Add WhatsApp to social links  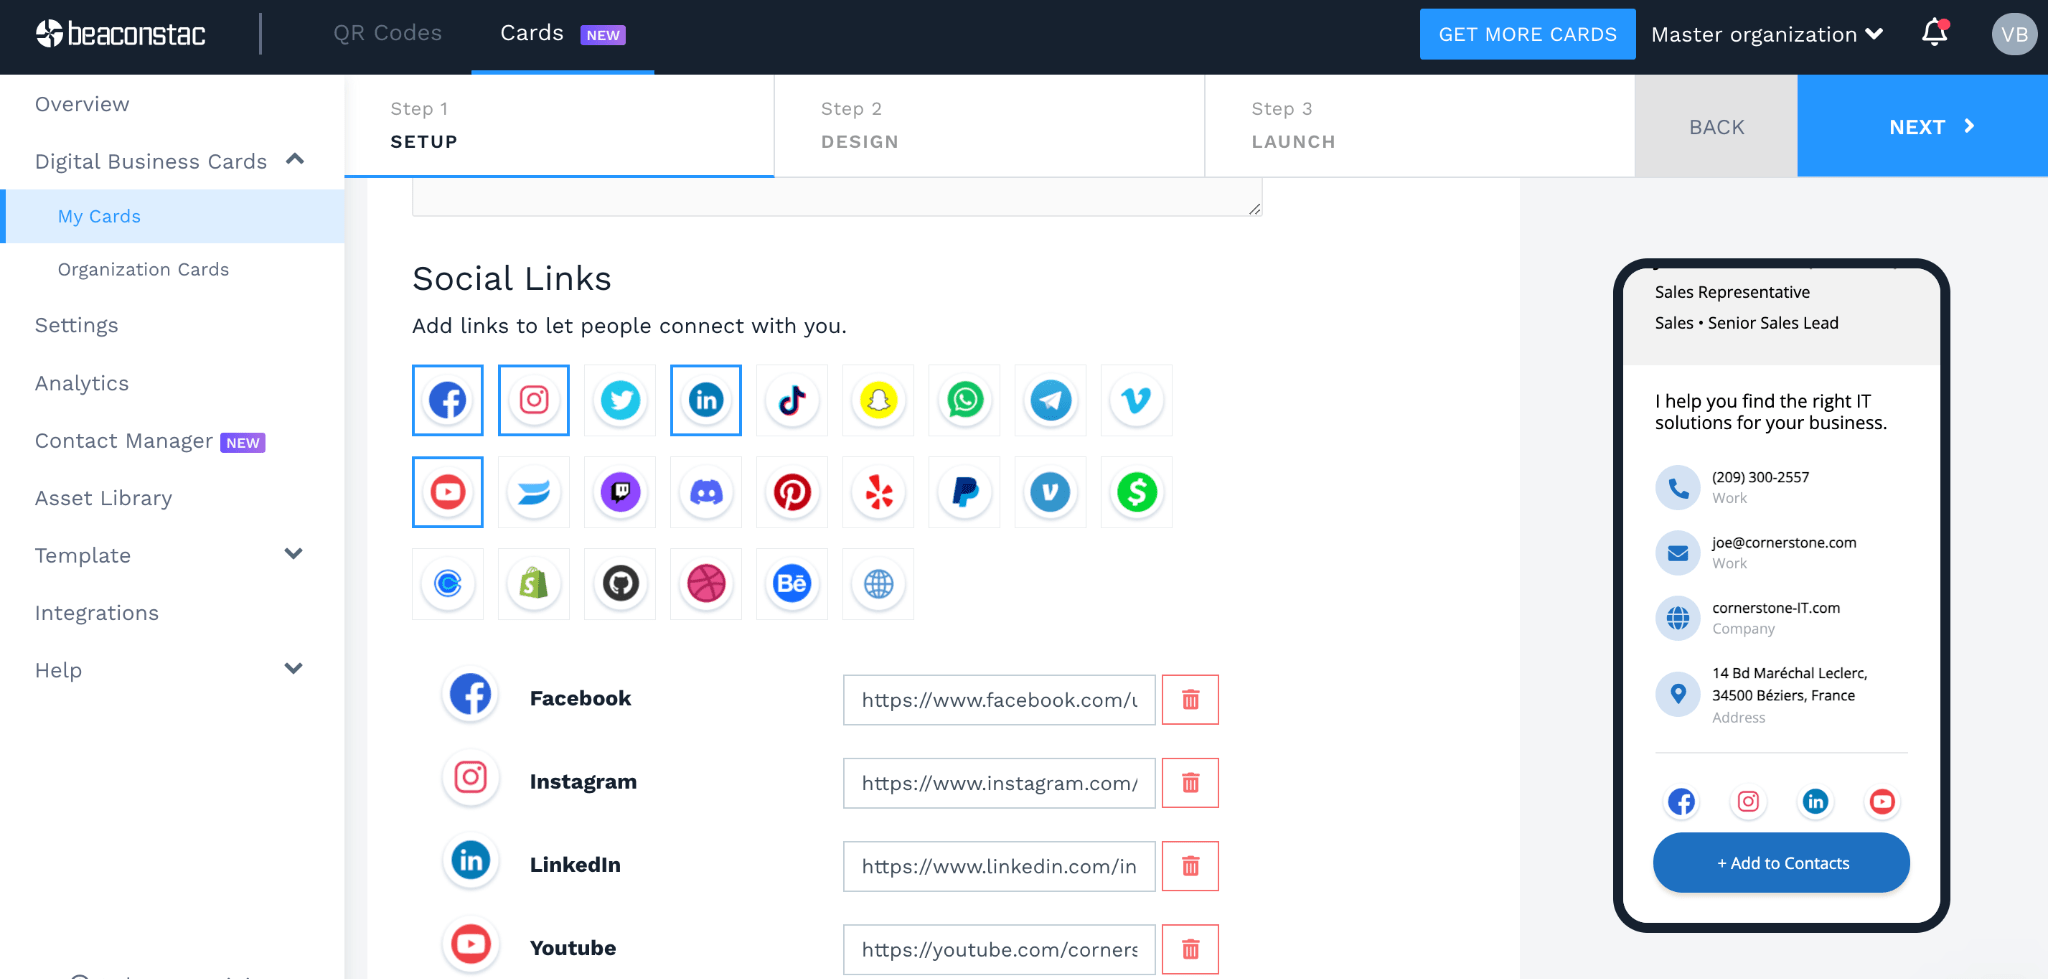[964, 401]
